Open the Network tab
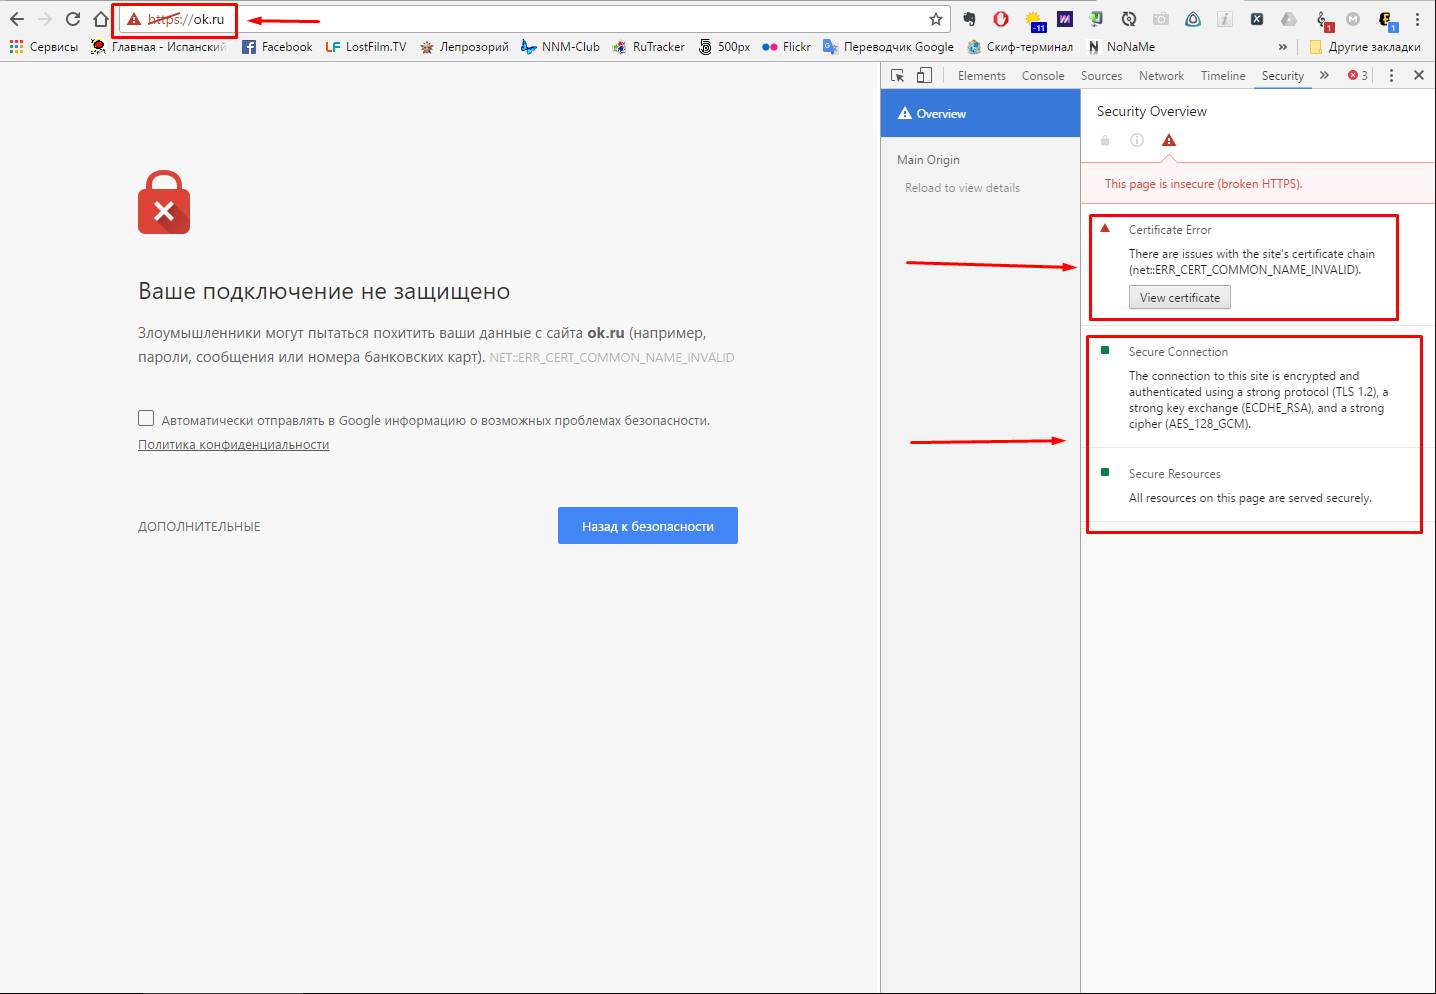Image resolution: width=1436 pixels, height=994 pixels. [x=1161, y=76]
